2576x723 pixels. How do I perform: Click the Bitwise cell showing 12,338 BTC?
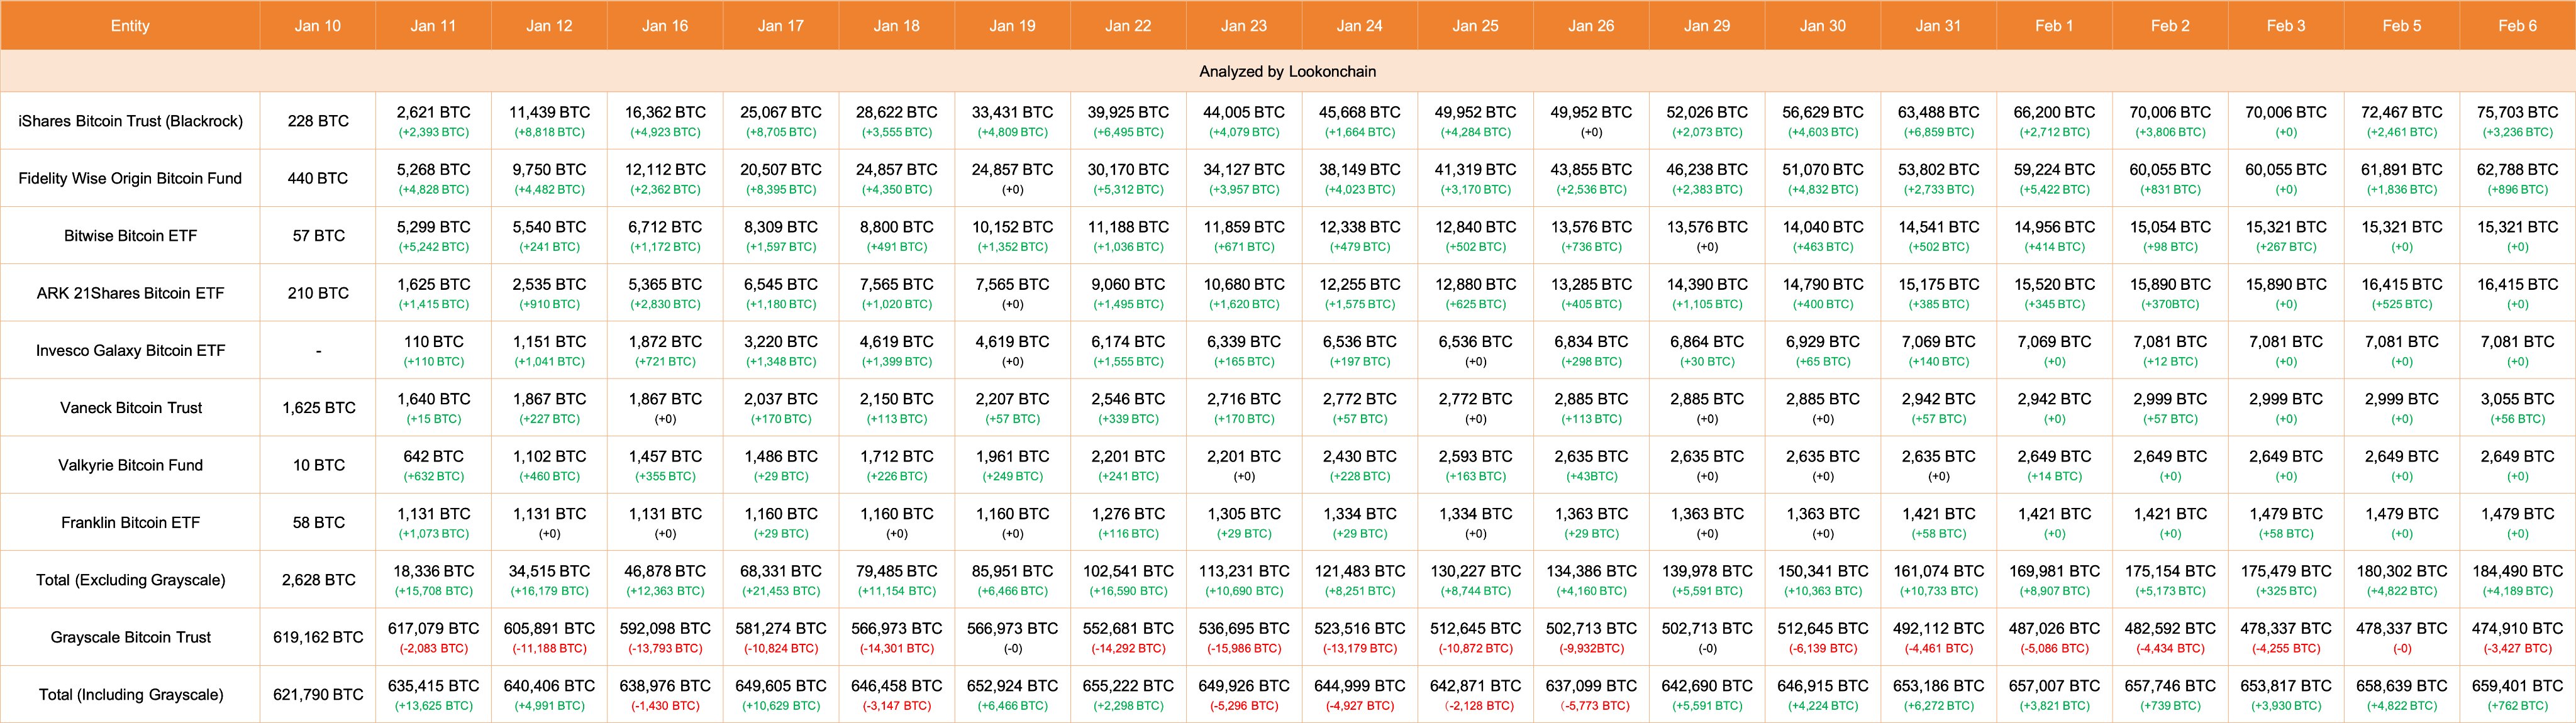click(x=1359, y=235)
